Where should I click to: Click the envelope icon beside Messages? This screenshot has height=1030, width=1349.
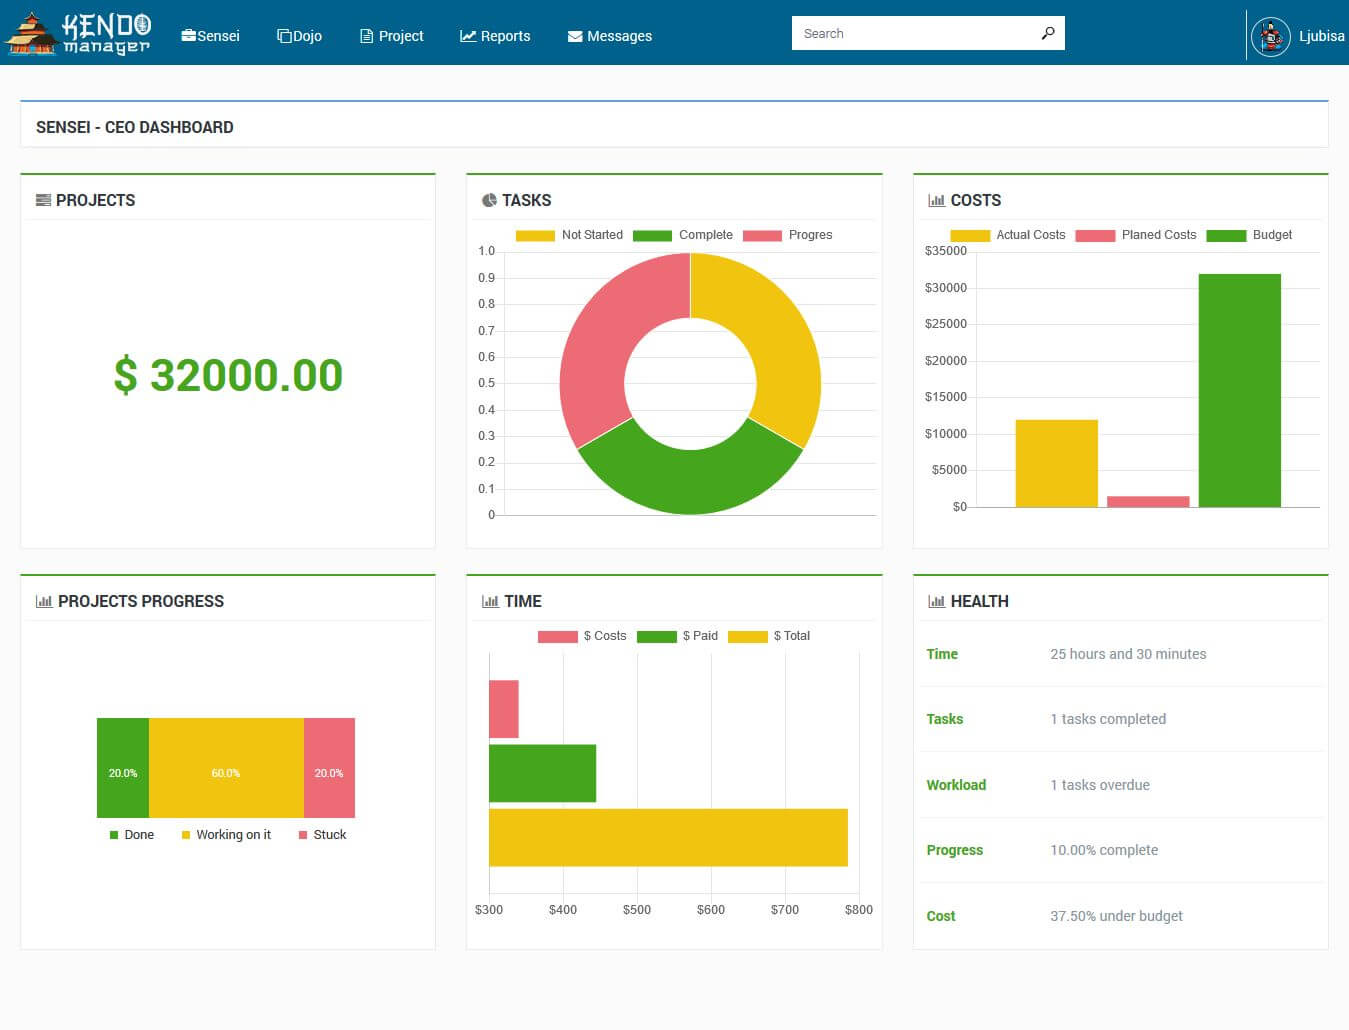point(575,37)
